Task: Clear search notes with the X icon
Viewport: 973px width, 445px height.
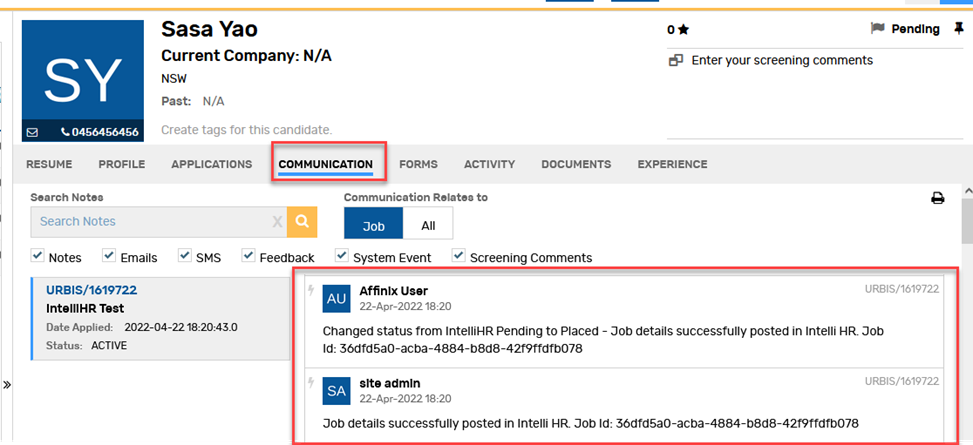Action: (277, 222)
